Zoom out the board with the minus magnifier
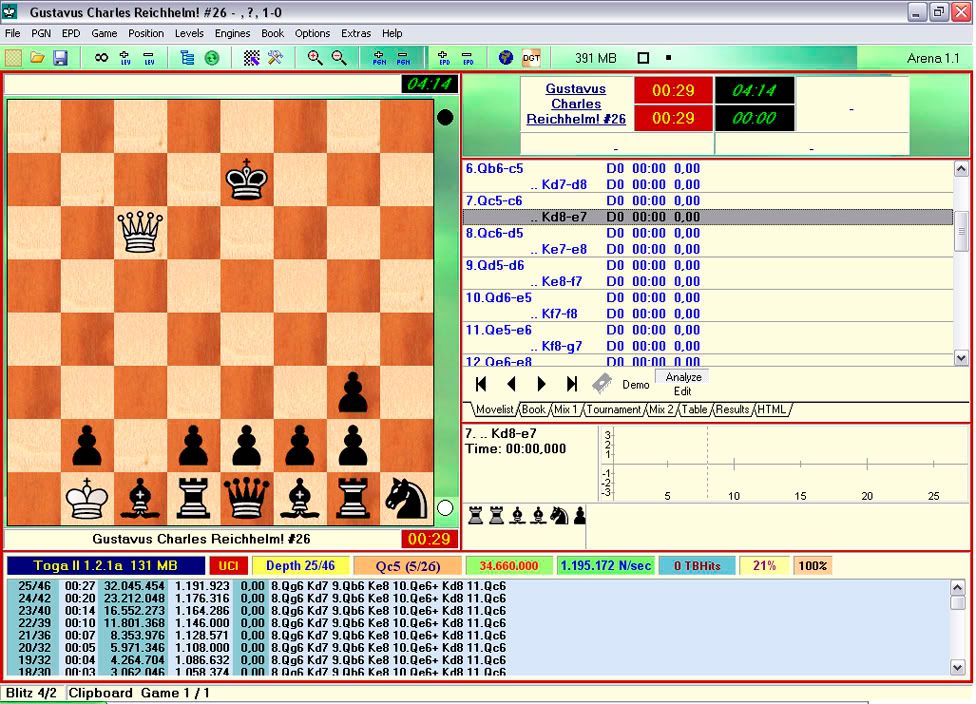 [339, 58]
